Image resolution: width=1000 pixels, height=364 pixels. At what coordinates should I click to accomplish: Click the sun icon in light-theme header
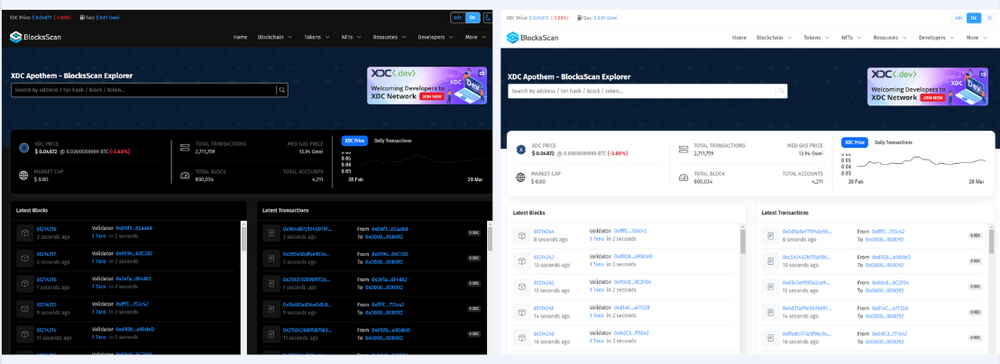click(x=990, y=18)
